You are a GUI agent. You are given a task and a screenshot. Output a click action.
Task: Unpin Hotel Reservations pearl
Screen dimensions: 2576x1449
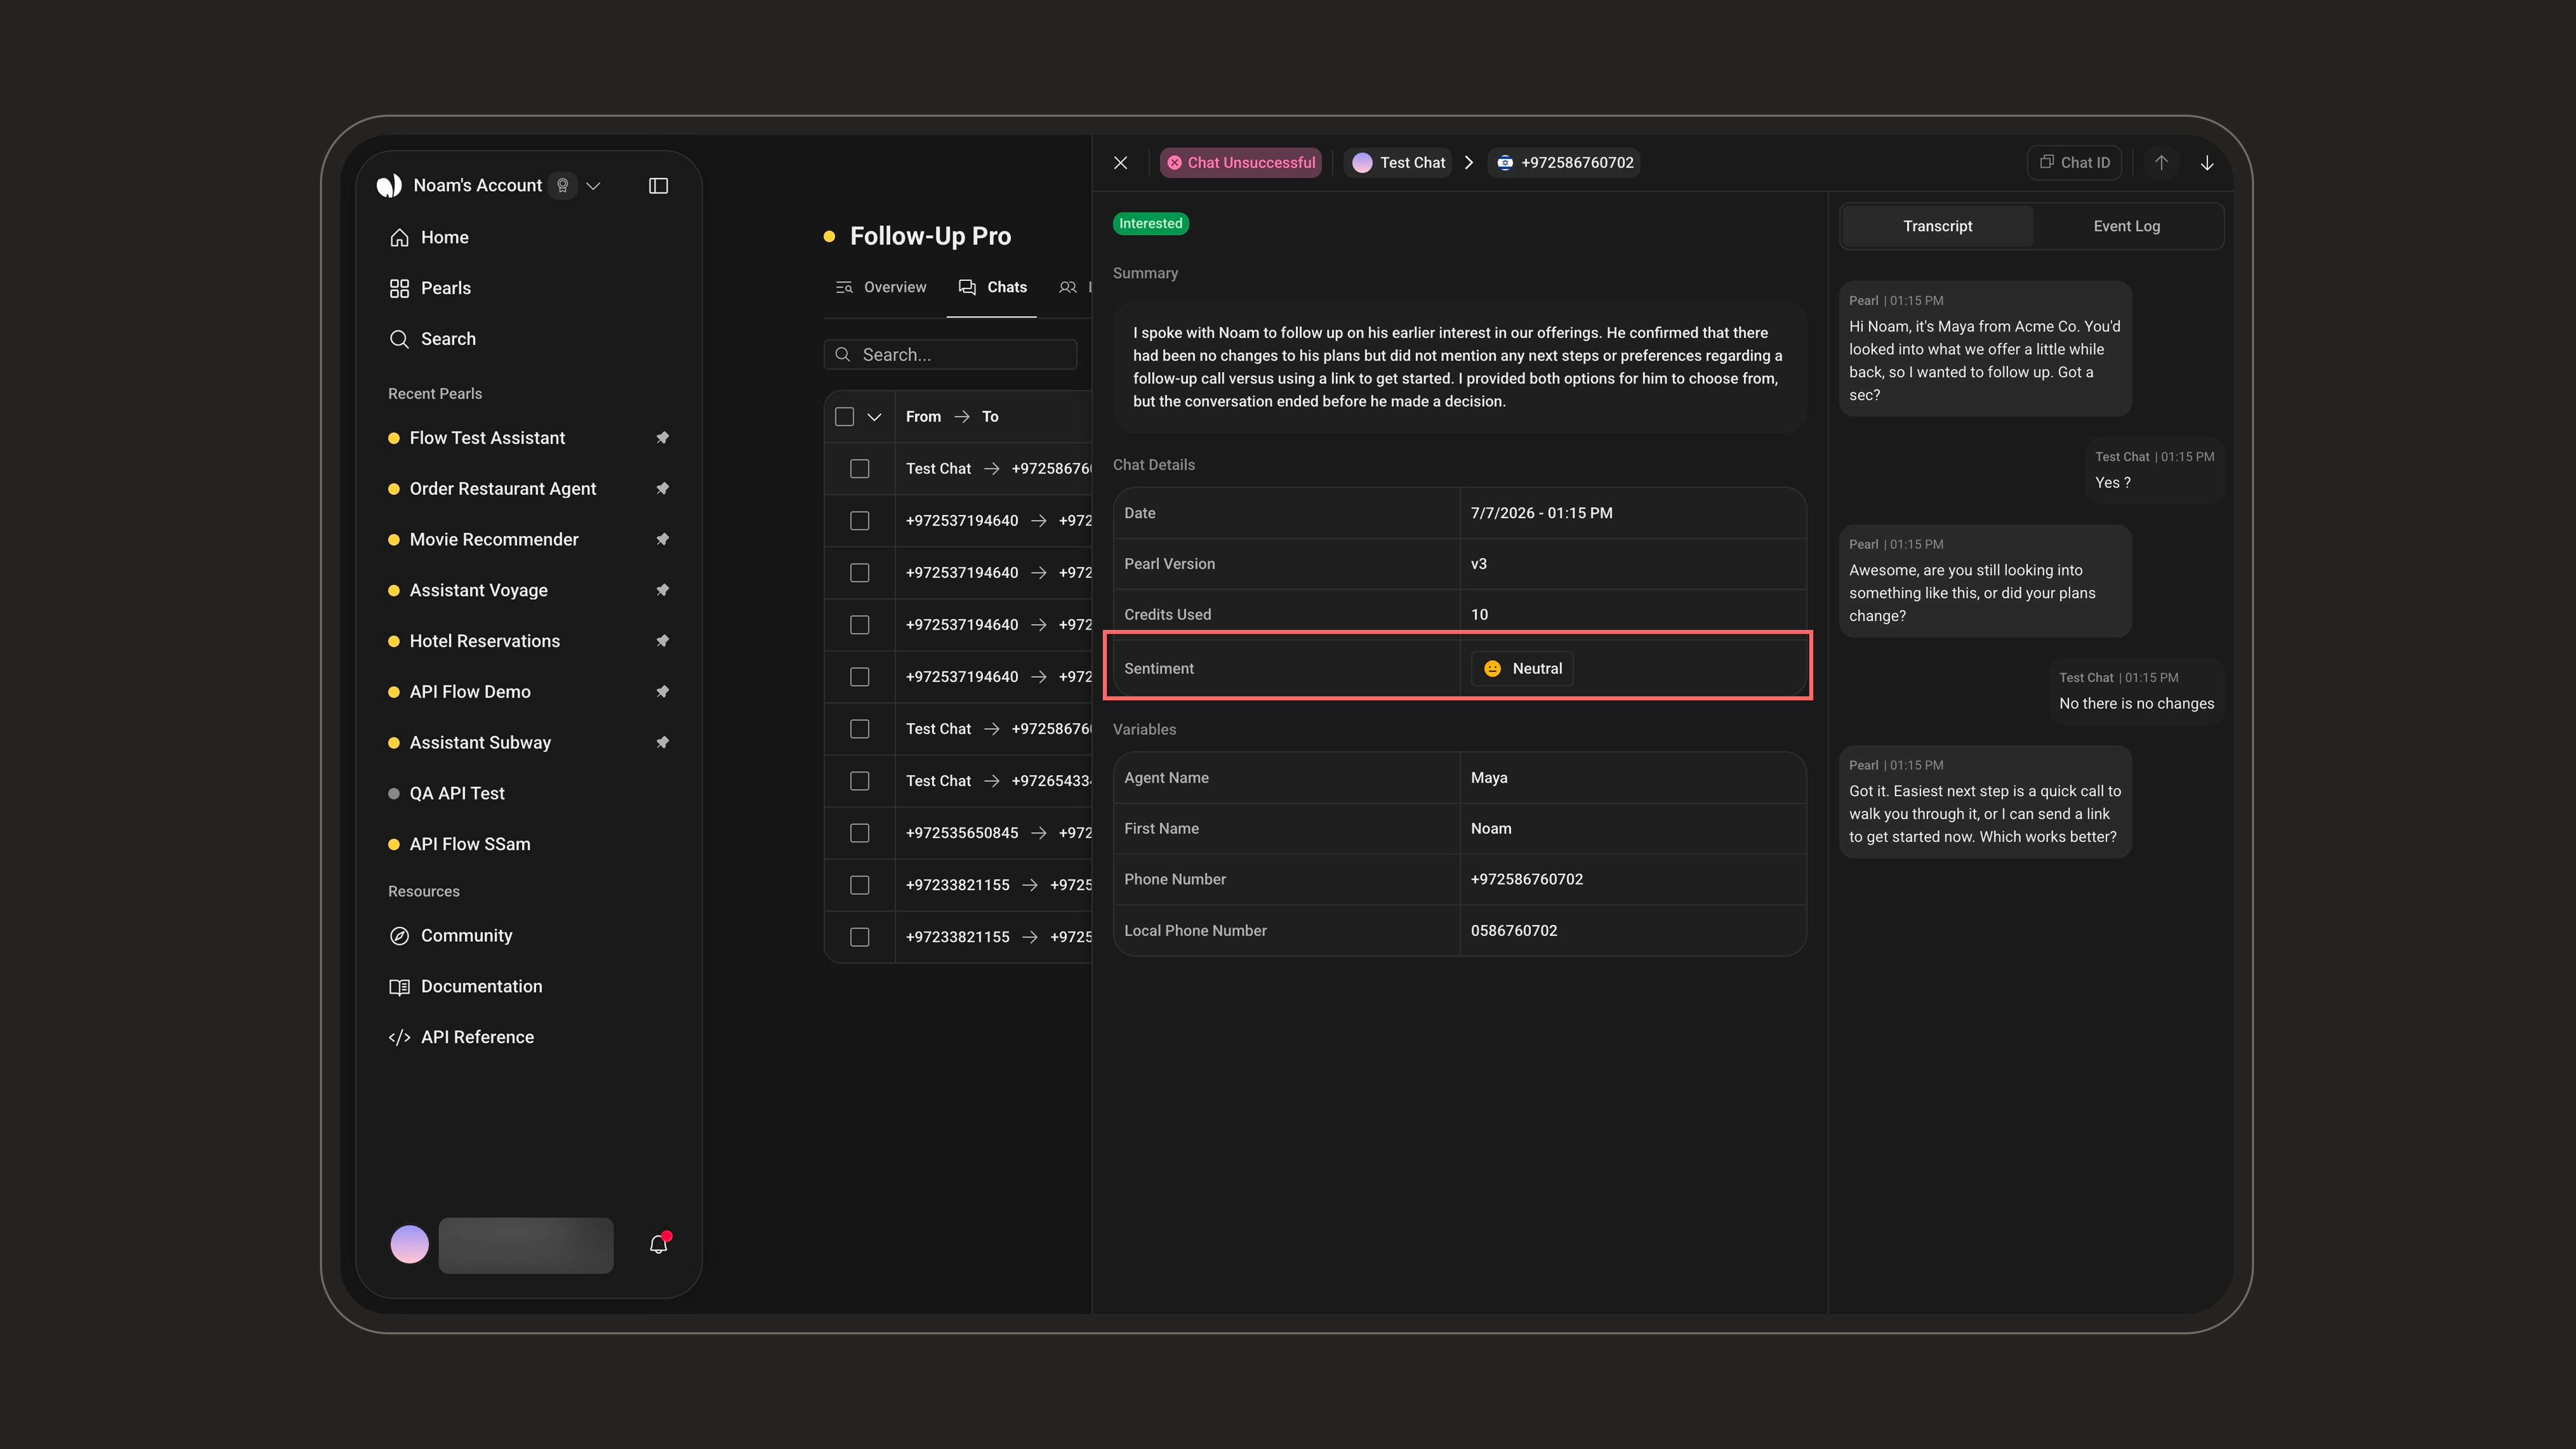662,641
